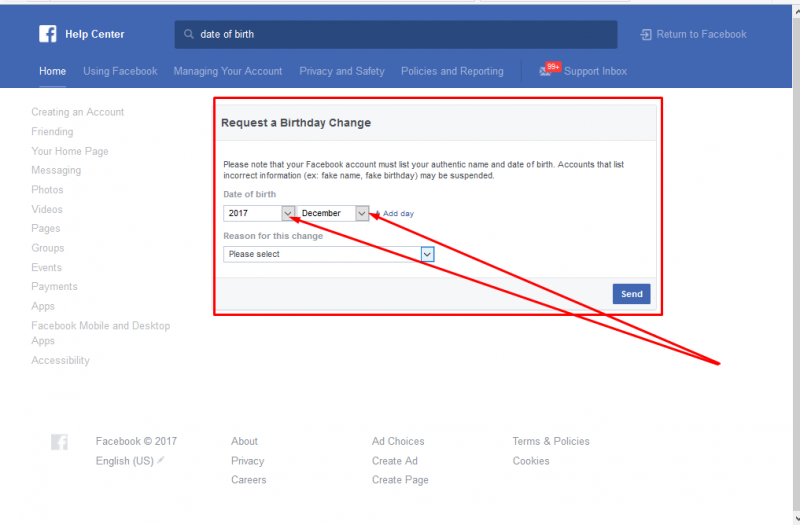The width and height of the screenshot is (800, 525).
Task: Open the Using Facebook menu
Action: [120, 71]
